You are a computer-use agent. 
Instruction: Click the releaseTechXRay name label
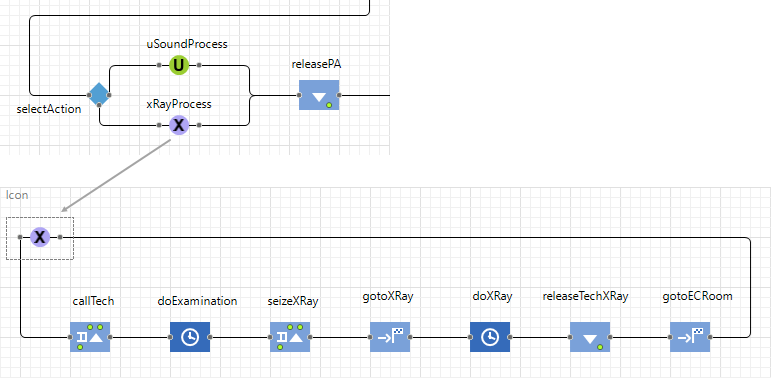tap(586, 296)
